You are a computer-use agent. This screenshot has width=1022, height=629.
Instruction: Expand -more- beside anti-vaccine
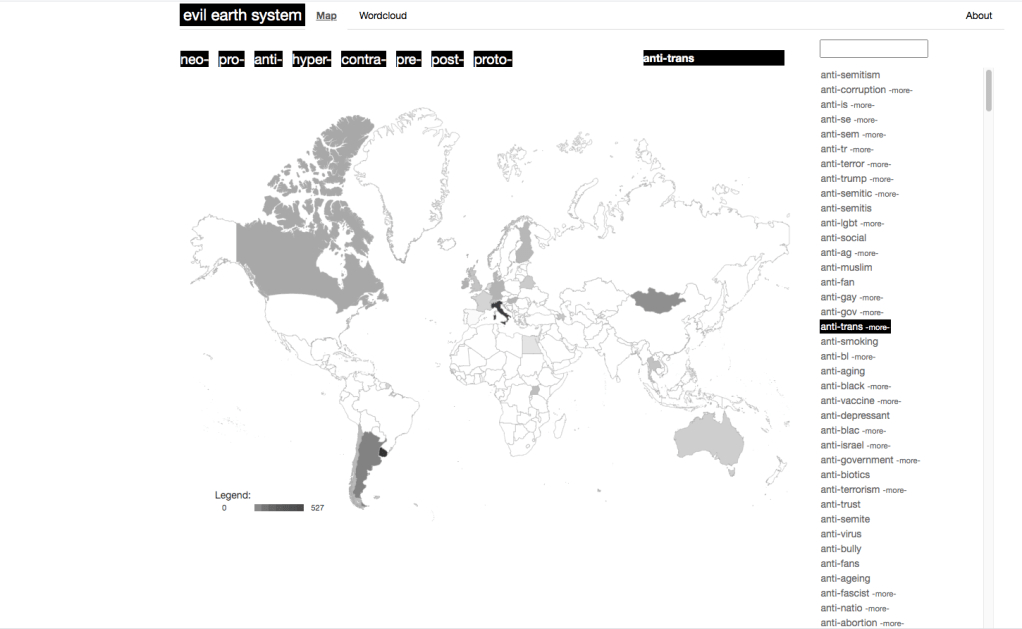tap(889, 402)
